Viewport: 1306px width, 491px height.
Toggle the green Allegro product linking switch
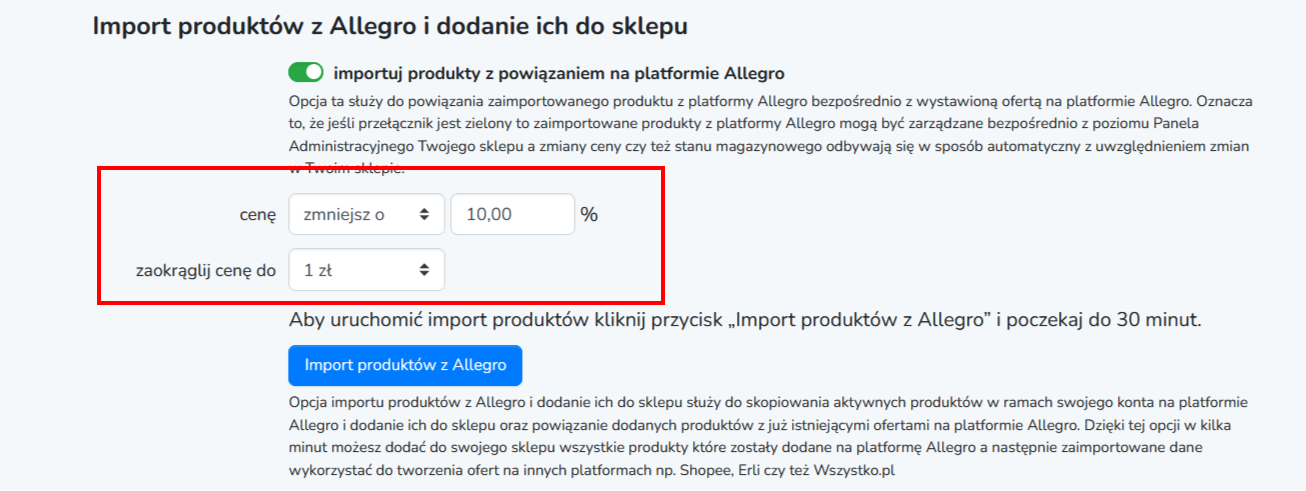tap(306, 72)
